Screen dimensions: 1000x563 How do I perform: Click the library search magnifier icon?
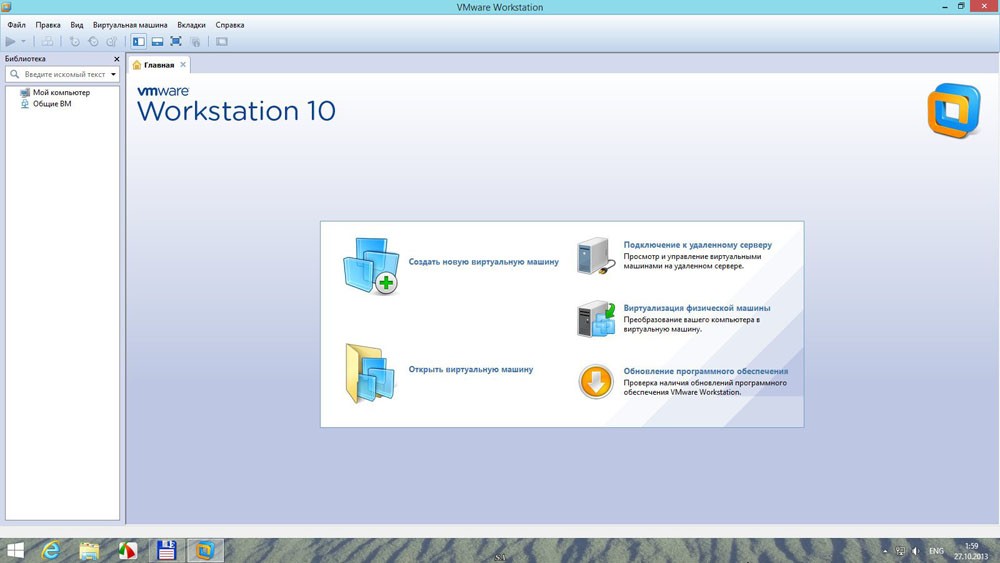click(15, 75)
